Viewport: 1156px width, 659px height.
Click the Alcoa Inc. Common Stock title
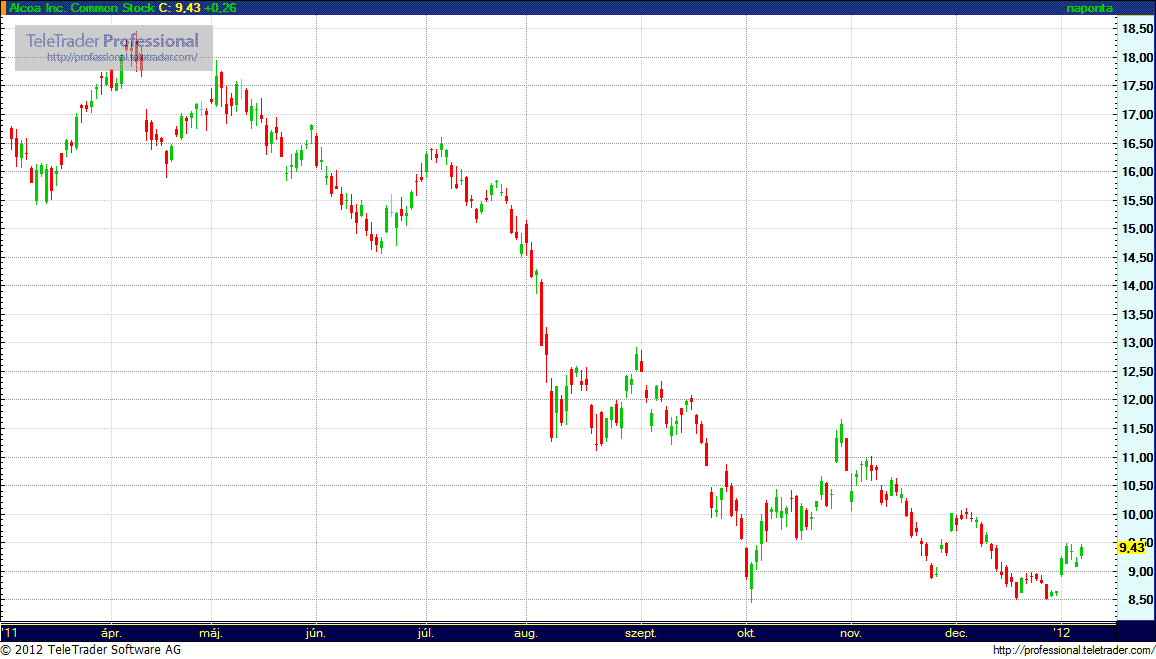point(82,8)
